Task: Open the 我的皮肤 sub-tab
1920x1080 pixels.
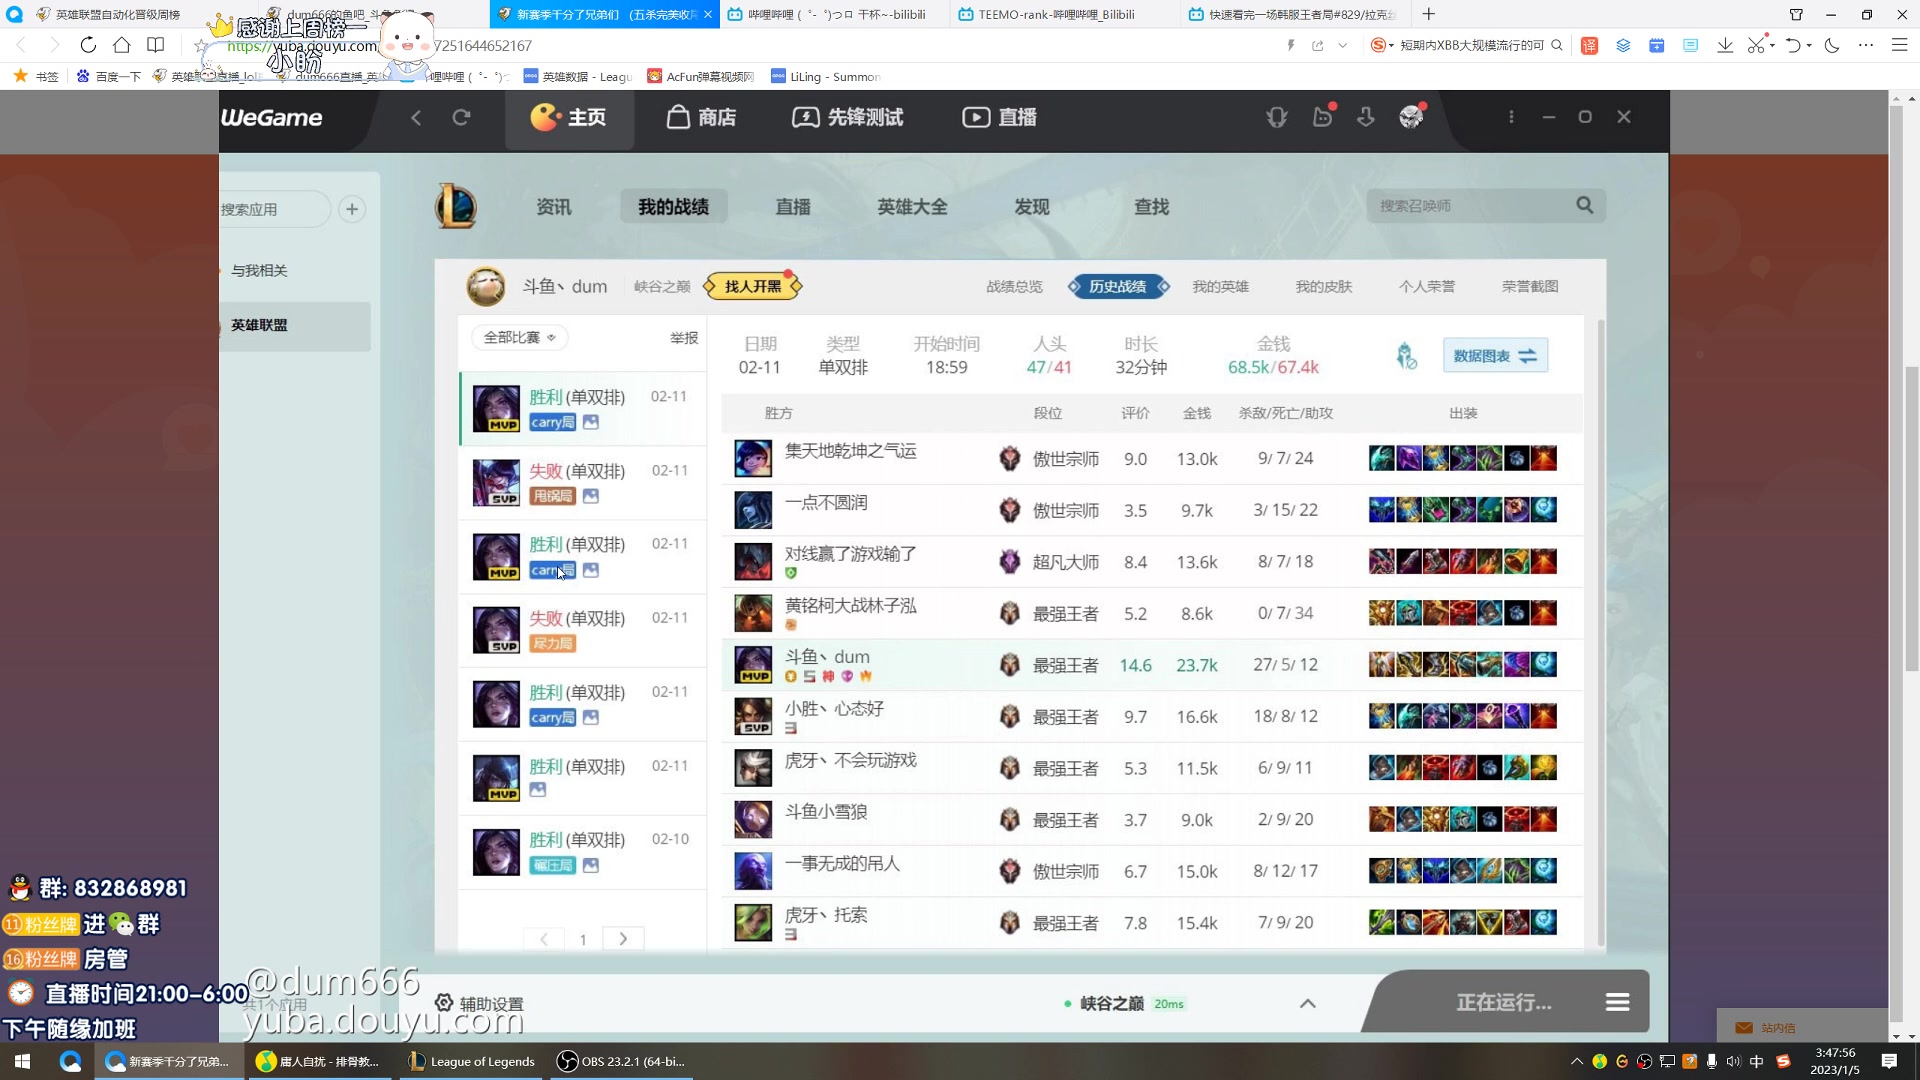Action: point(1324,287)
